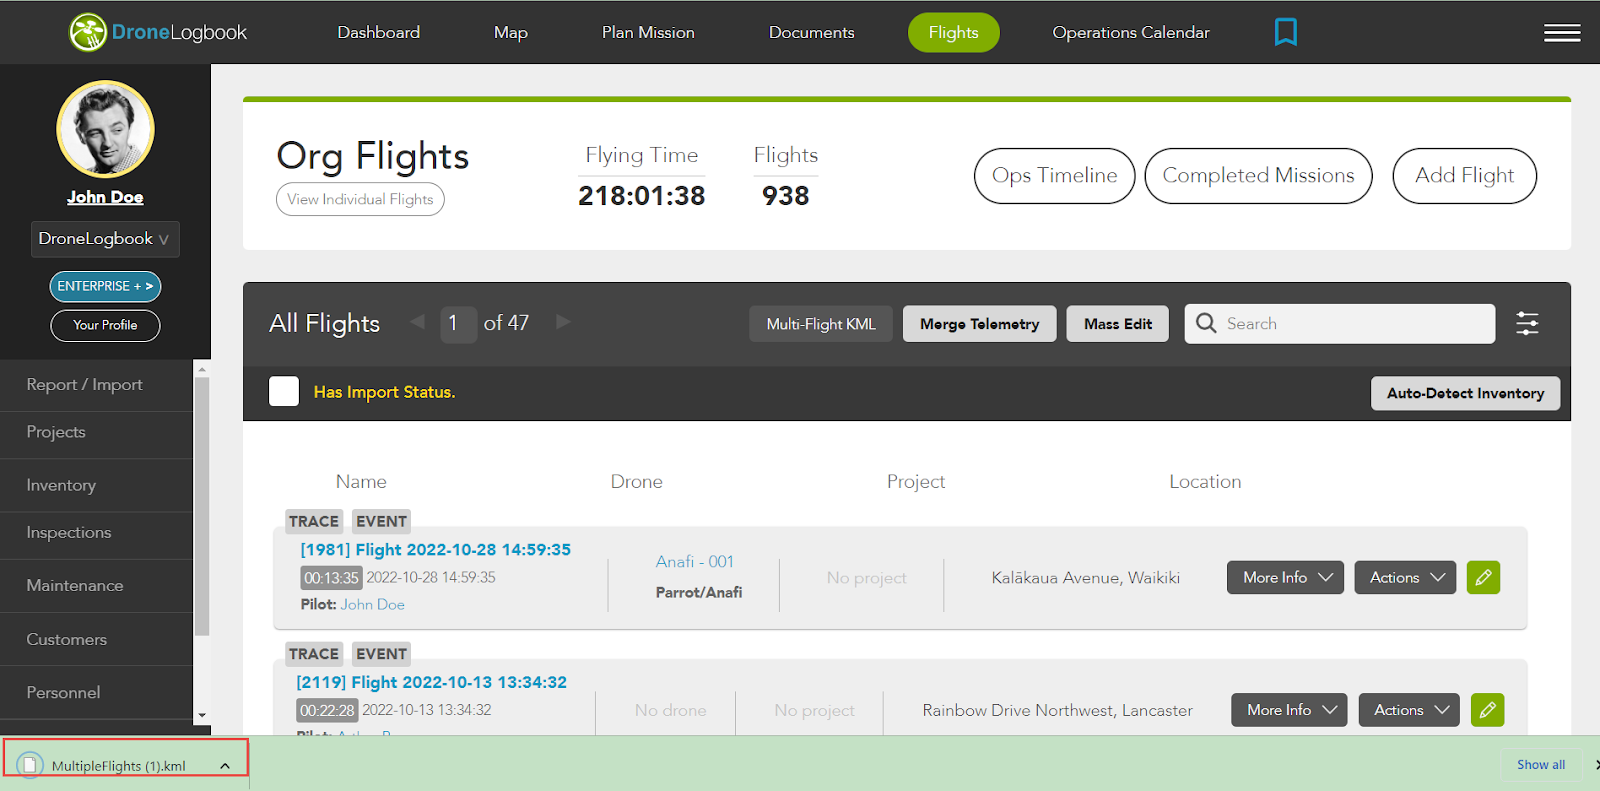Open Your Profile
The height and width of the screenshot is (791, 1600).
click(105, 325)
